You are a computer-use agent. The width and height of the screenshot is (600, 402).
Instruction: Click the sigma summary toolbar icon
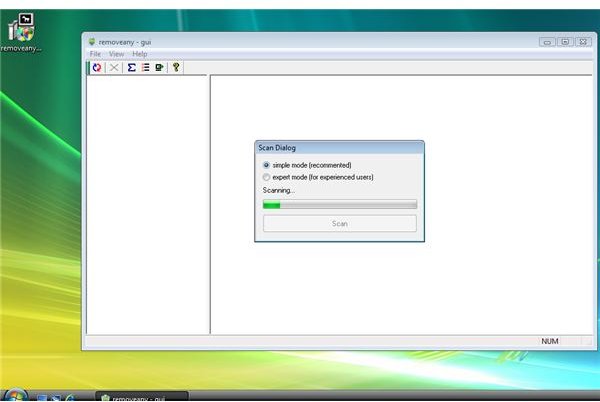[x=131, y=68]
